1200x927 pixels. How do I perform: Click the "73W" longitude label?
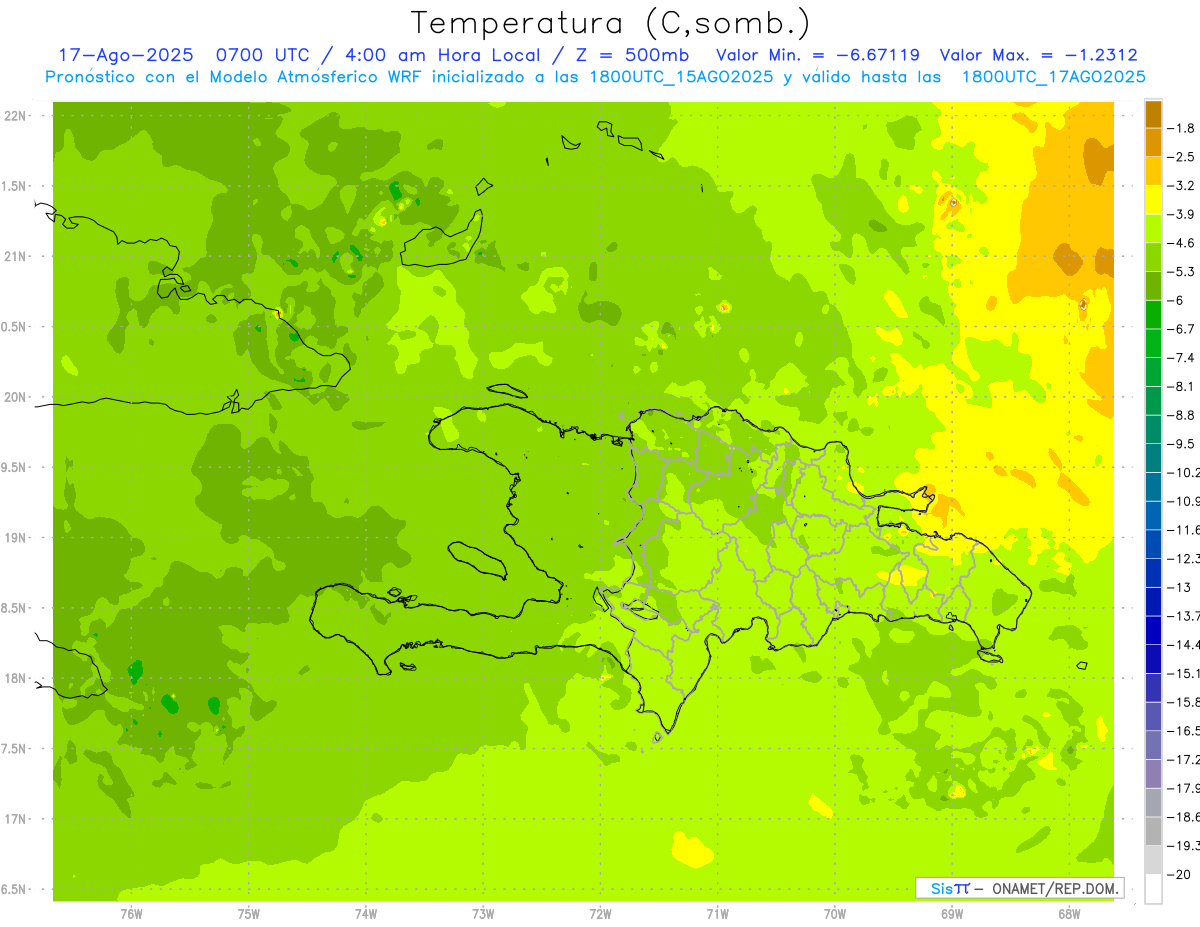(x=483, y=913)
